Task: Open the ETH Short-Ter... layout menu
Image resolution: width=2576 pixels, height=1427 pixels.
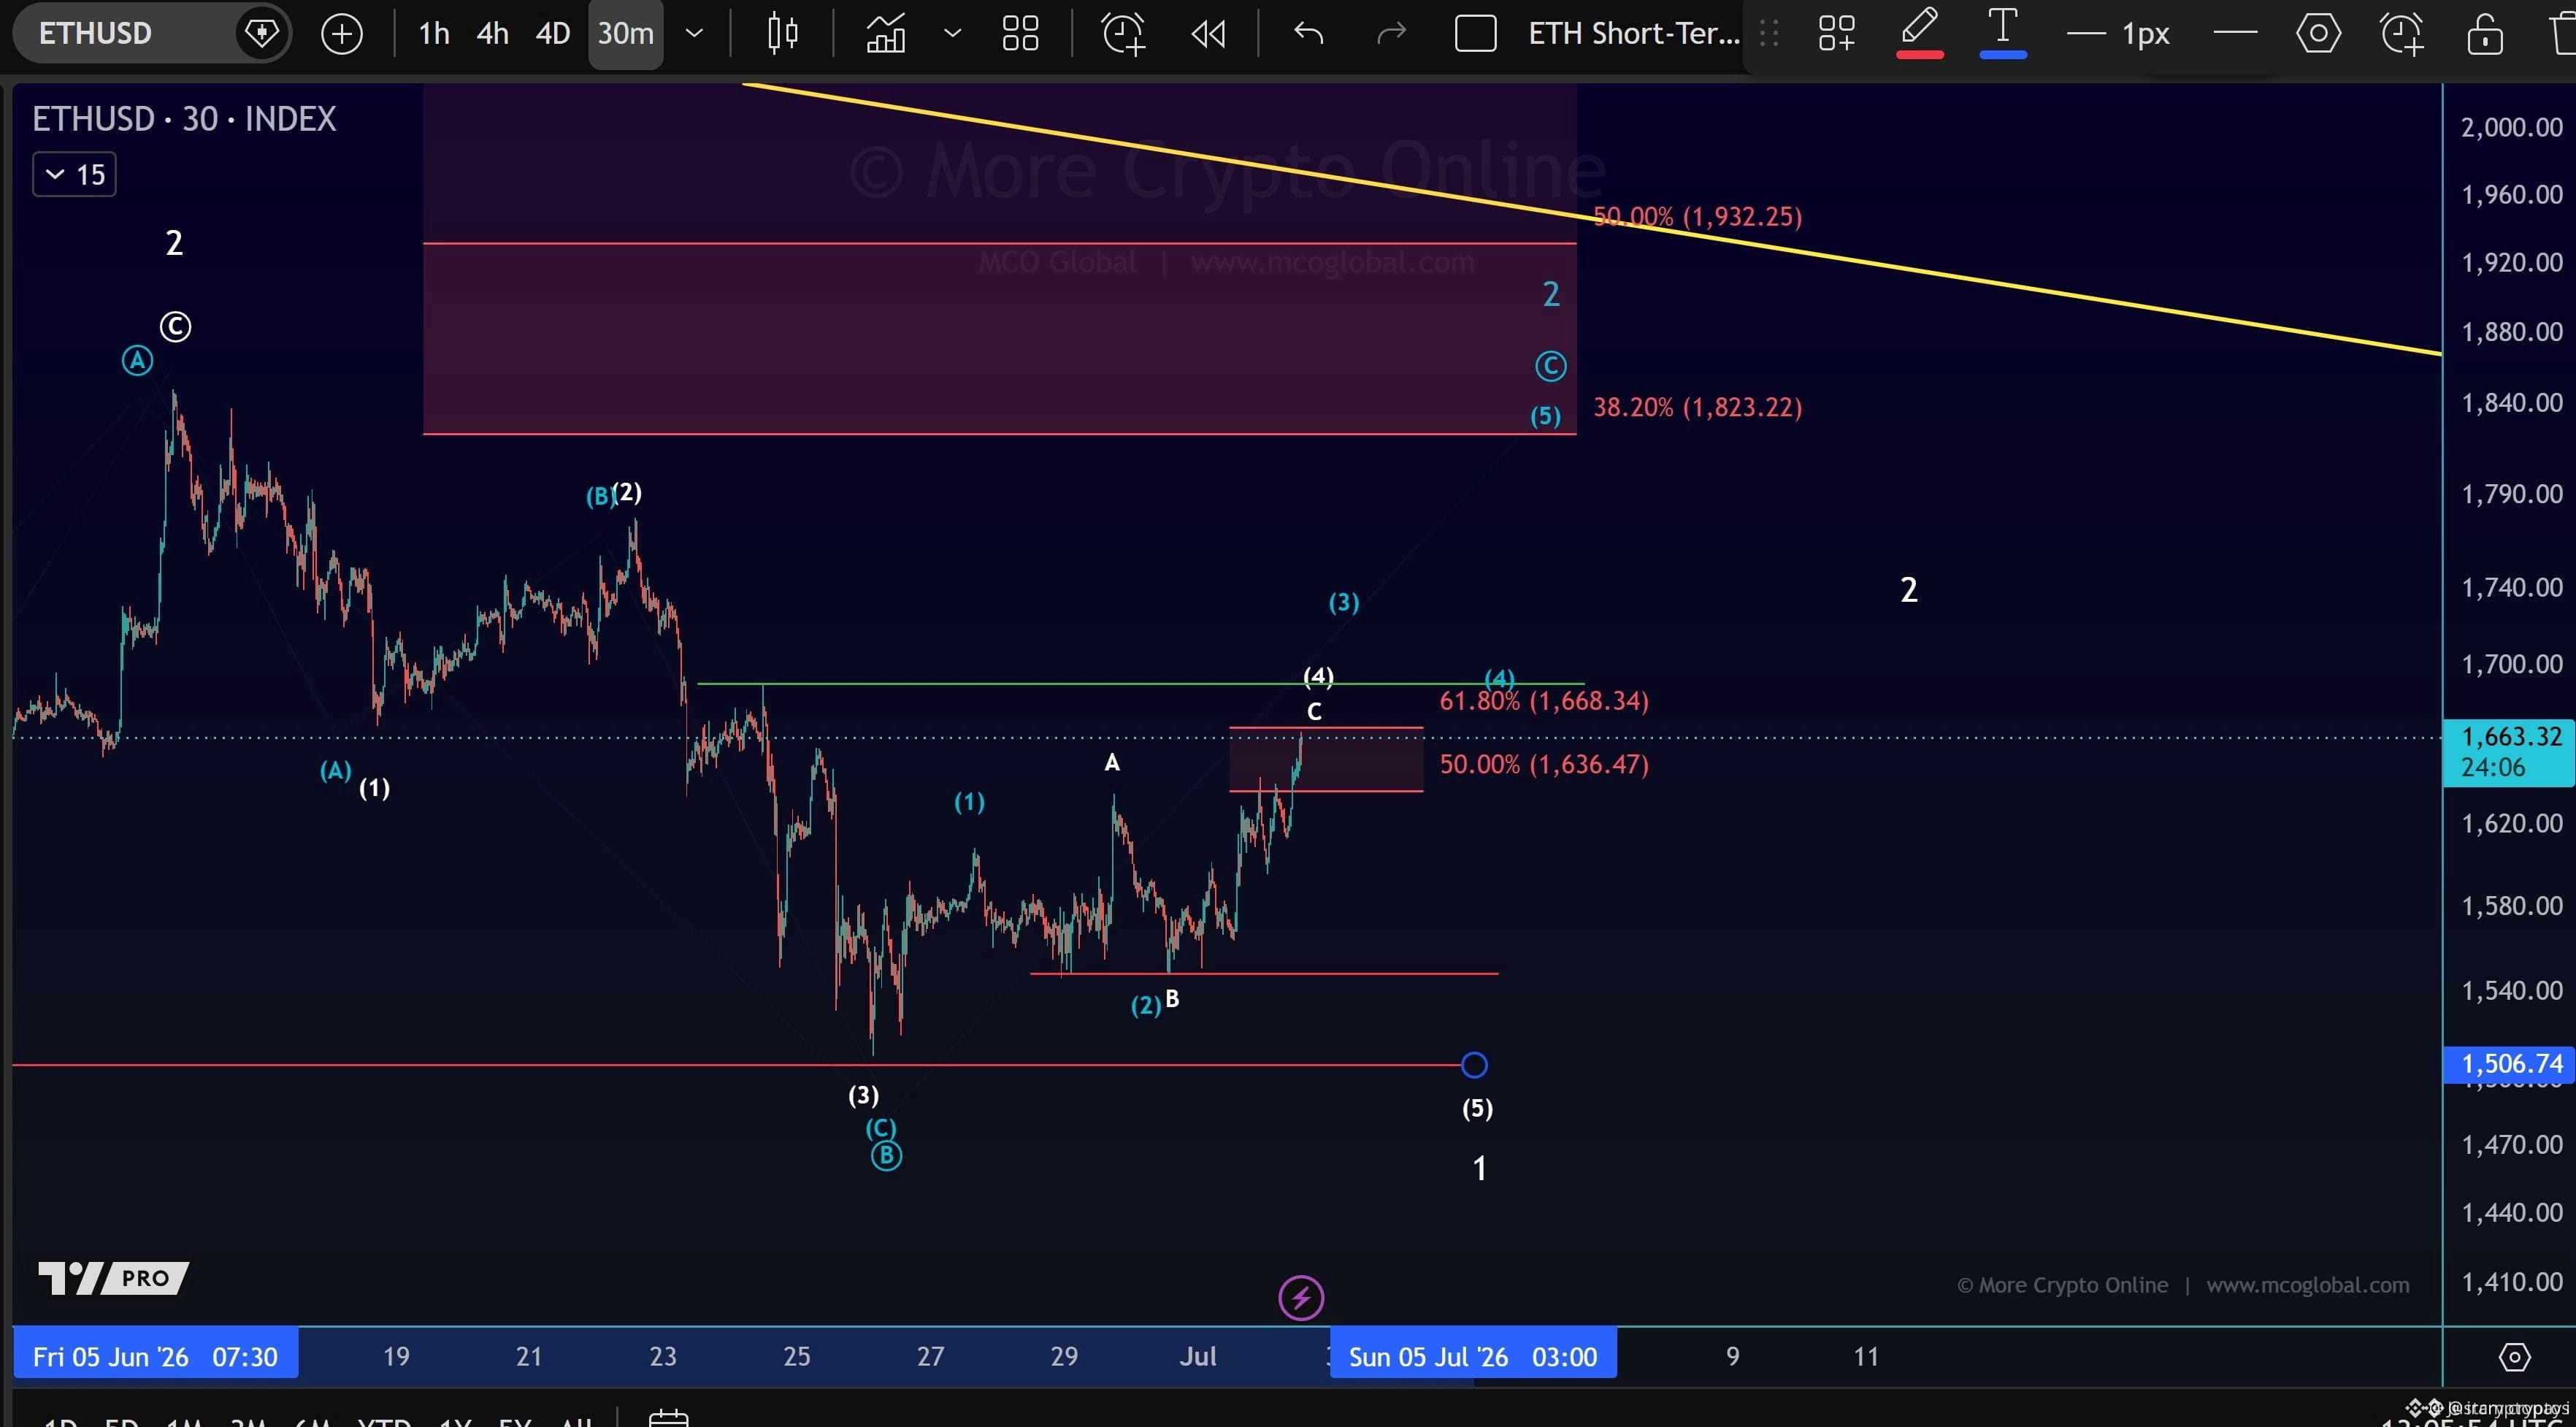Action: coord(1634,34)
